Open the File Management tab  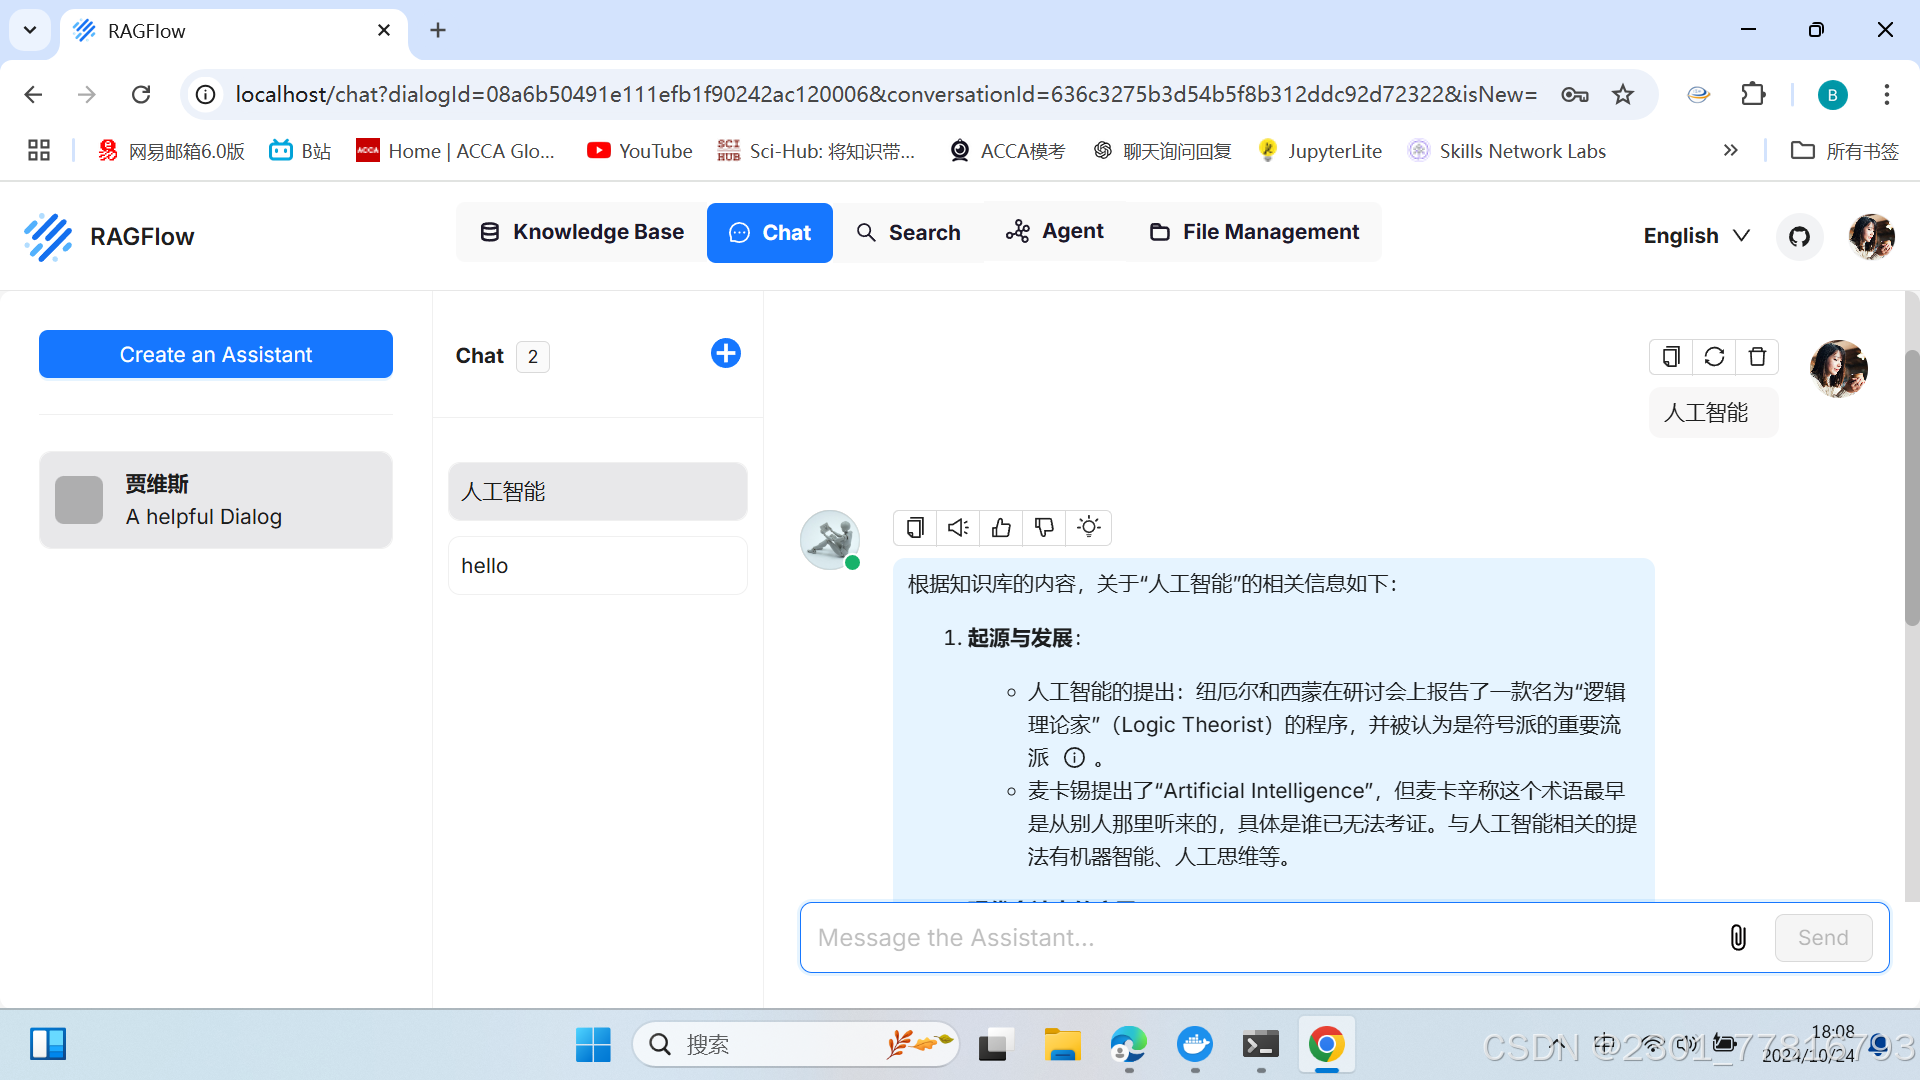(1253, 231)
